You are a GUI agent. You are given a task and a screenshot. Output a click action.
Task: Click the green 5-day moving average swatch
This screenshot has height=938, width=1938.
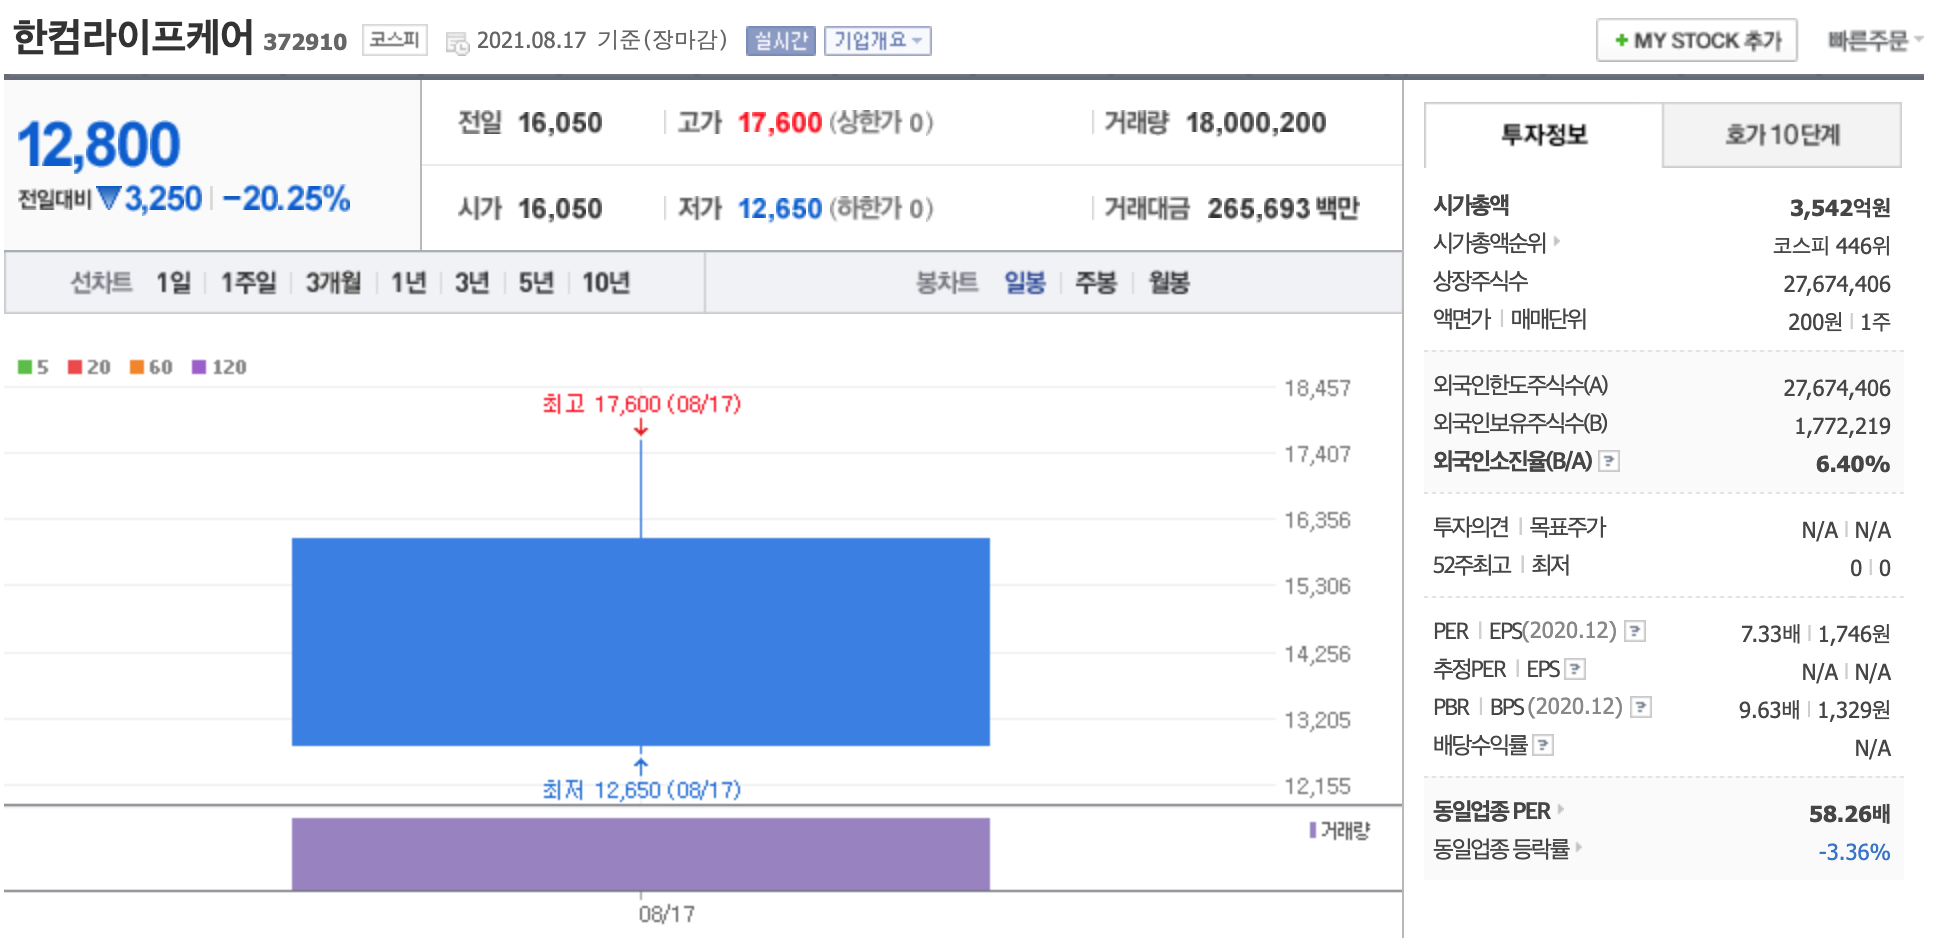[25, 367]
